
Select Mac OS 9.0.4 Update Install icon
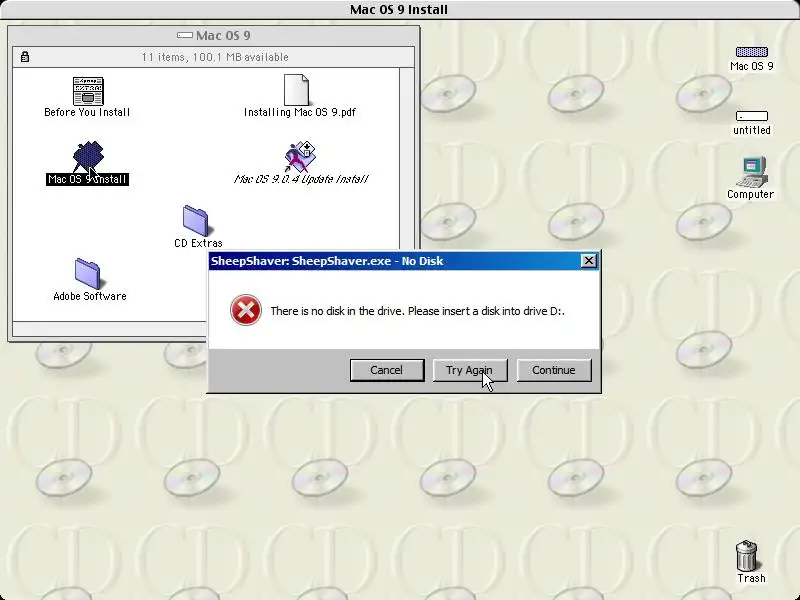(x=300, y=156)
